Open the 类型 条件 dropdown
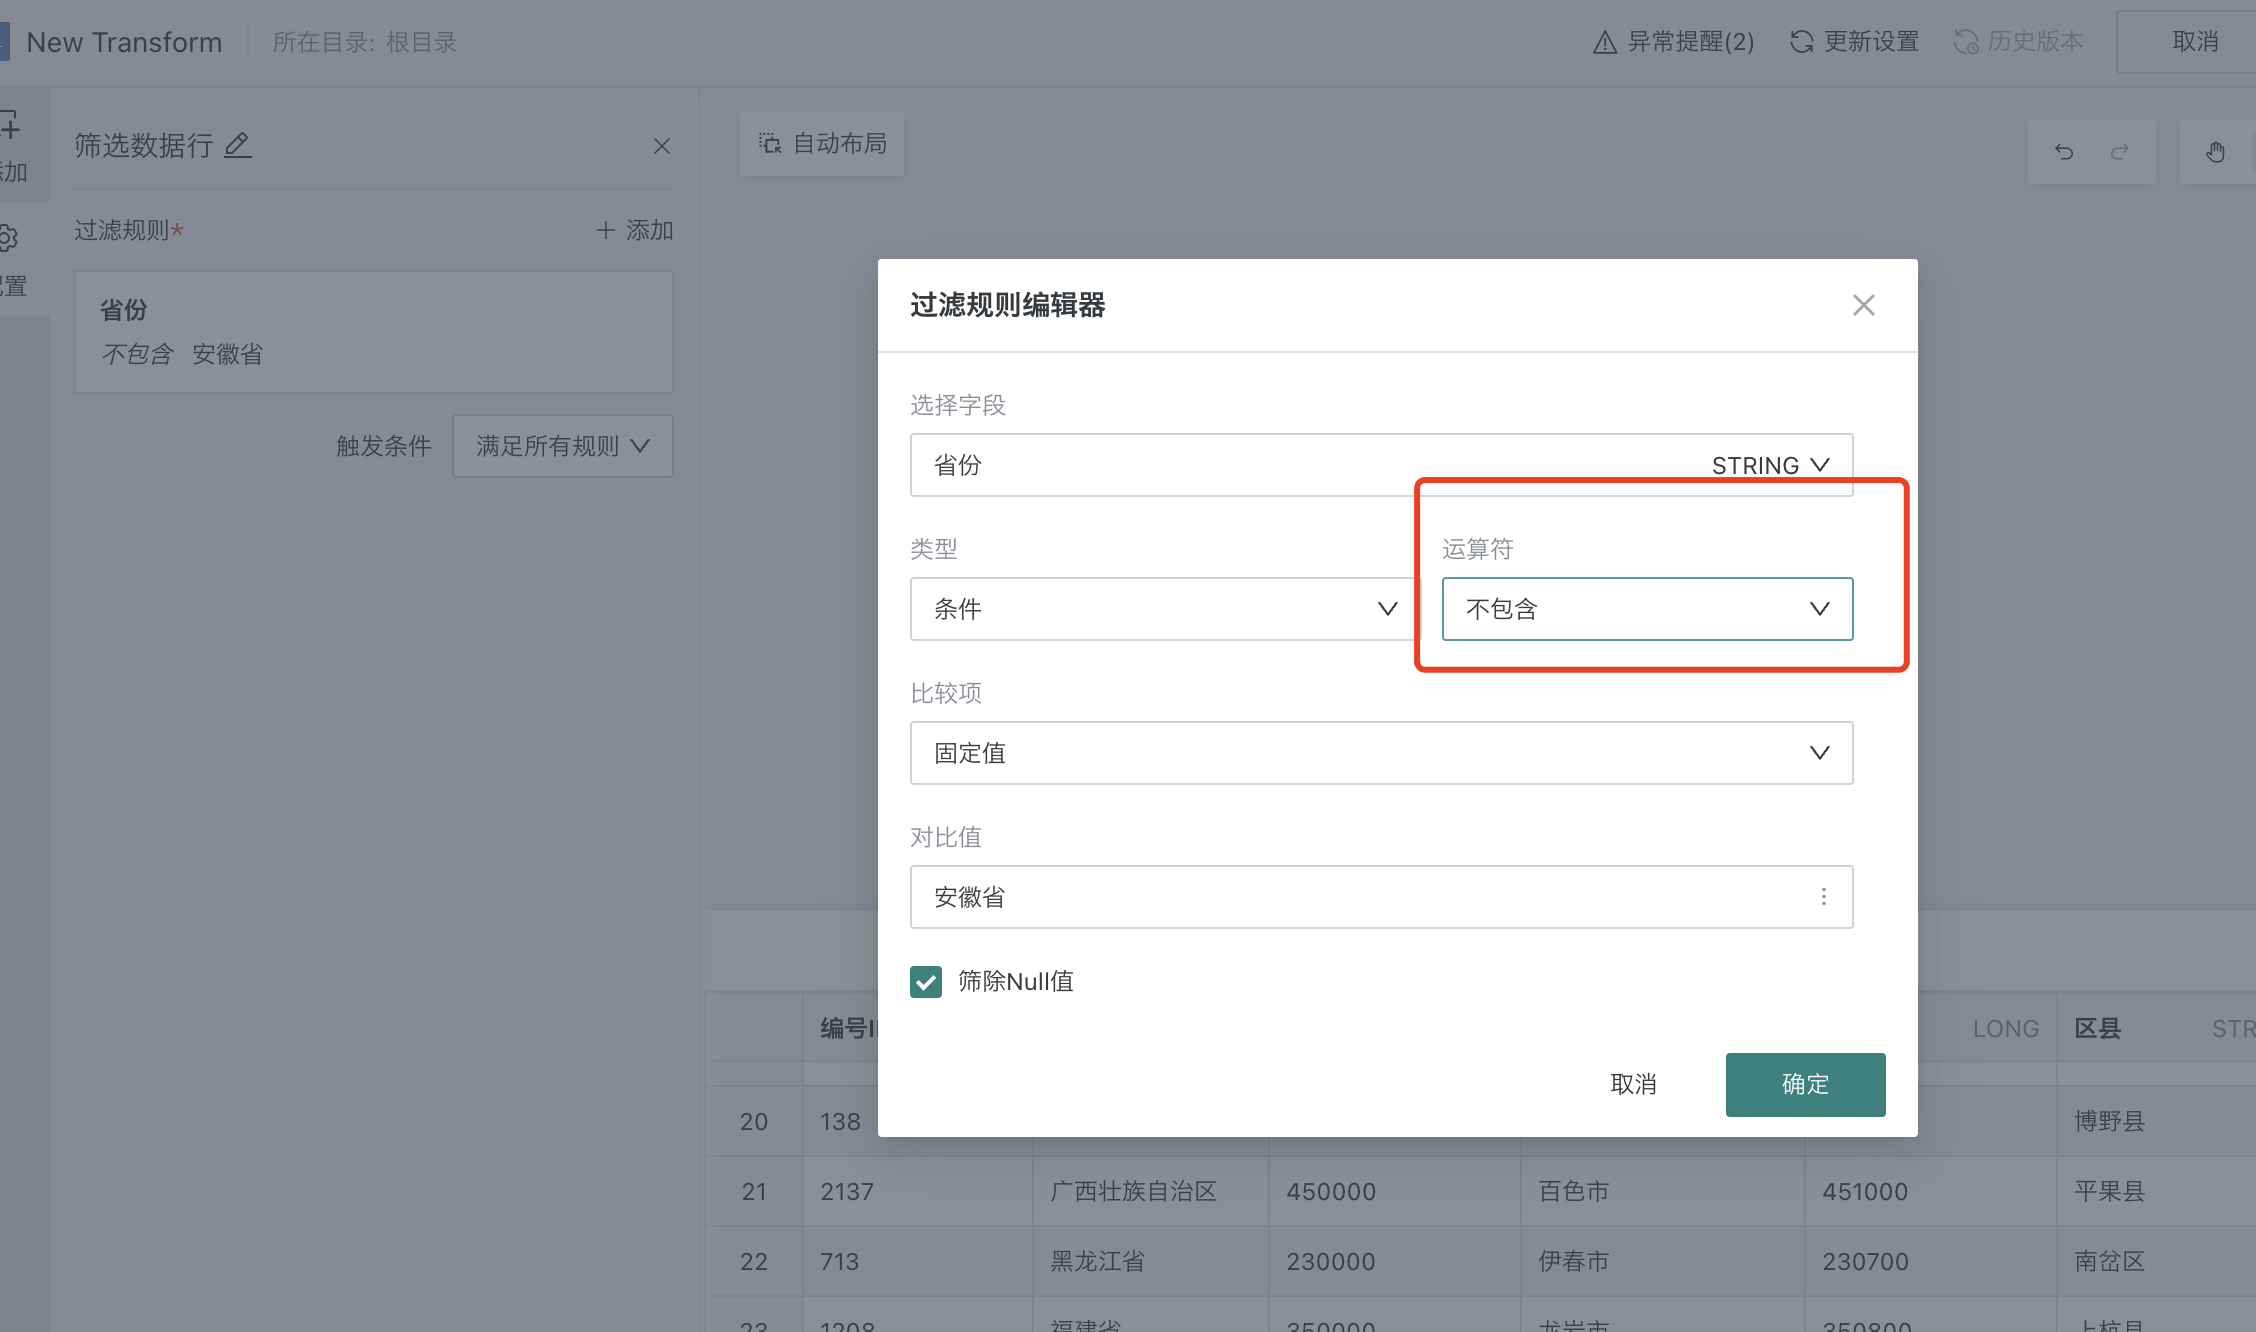Screen dimensions: 2256x1332 [x=1164, y=609]
